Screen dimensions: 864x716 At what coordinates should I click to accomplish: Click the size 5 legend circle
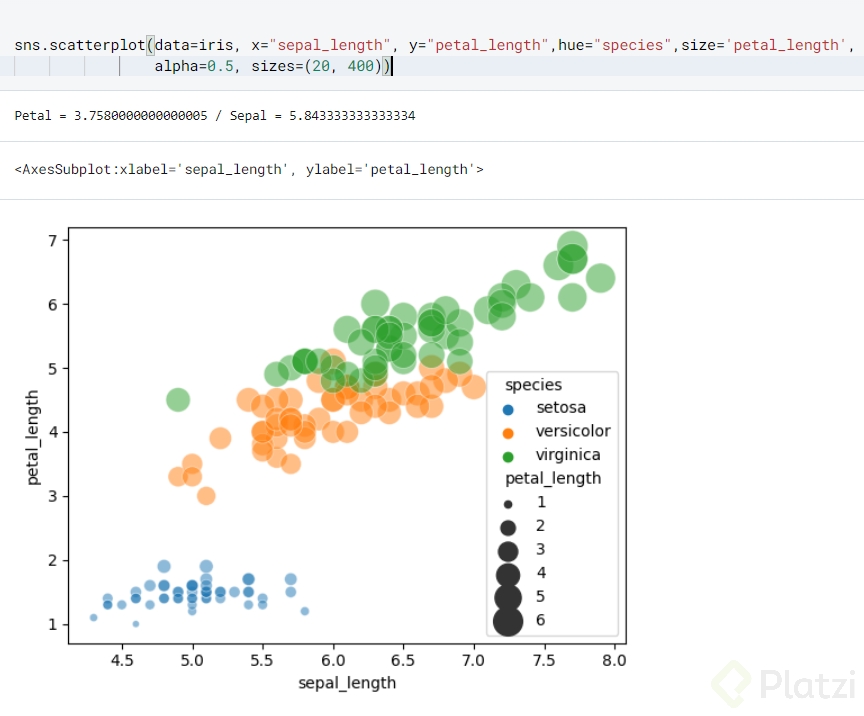(508, 597)
